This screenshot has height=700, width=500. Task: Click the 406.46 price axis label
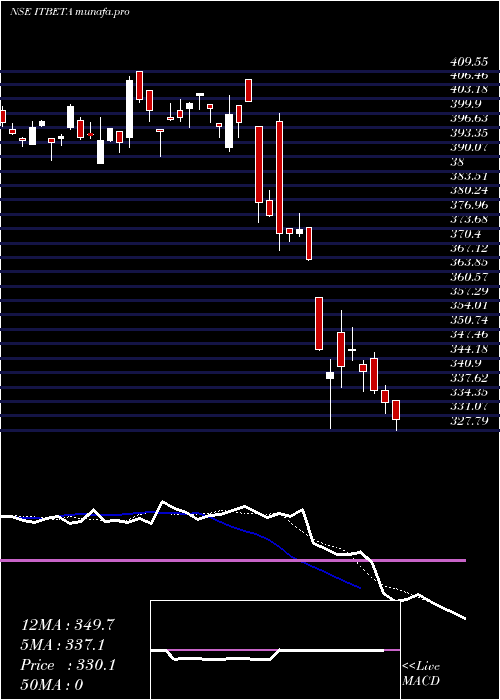tap(468, 75)
